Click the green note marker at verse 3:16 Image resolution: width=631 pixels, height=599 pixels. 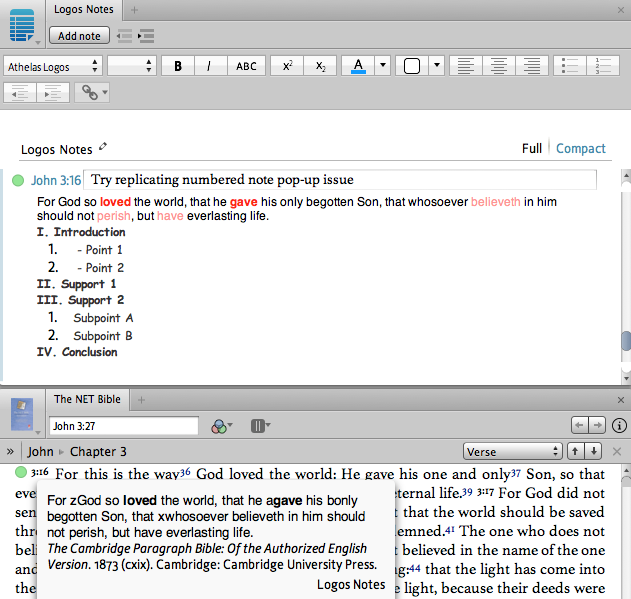[21, 472]
